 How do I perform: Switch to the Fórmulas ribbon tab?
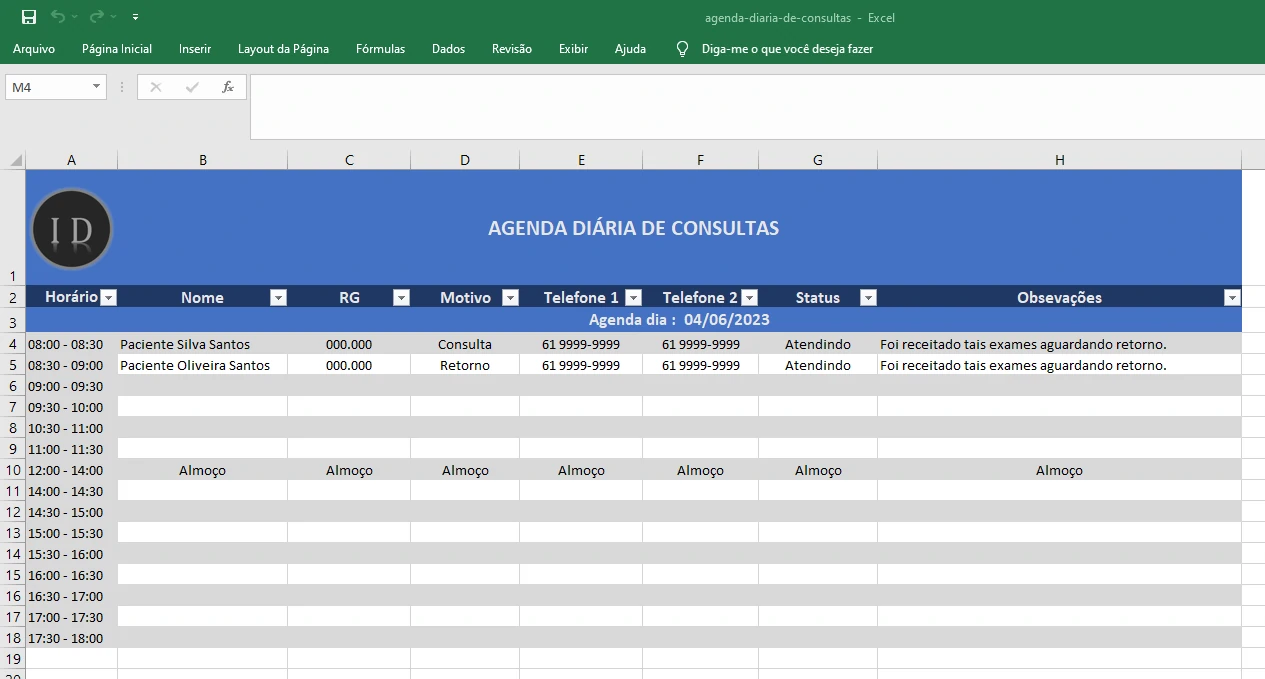click(x=380, y=48)
